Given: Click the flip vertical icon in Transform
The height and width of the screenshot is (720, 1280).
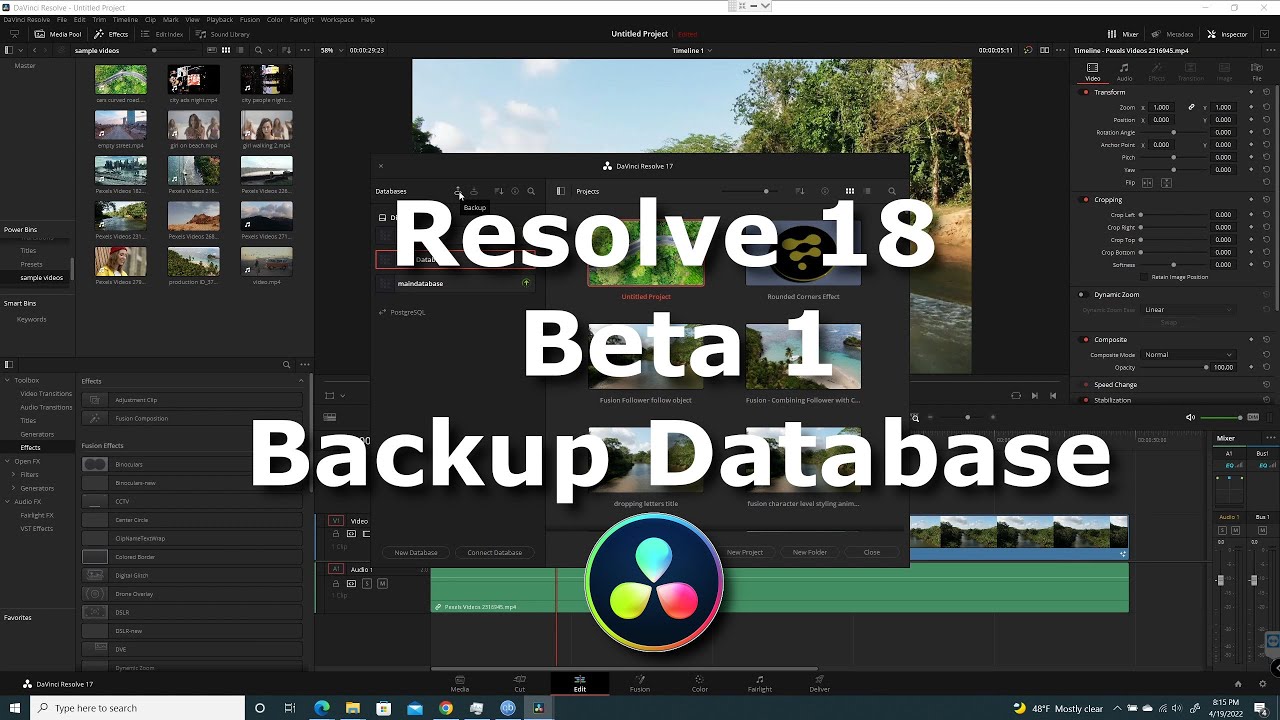Looking at the screenshot, I should pos(1164,183).
